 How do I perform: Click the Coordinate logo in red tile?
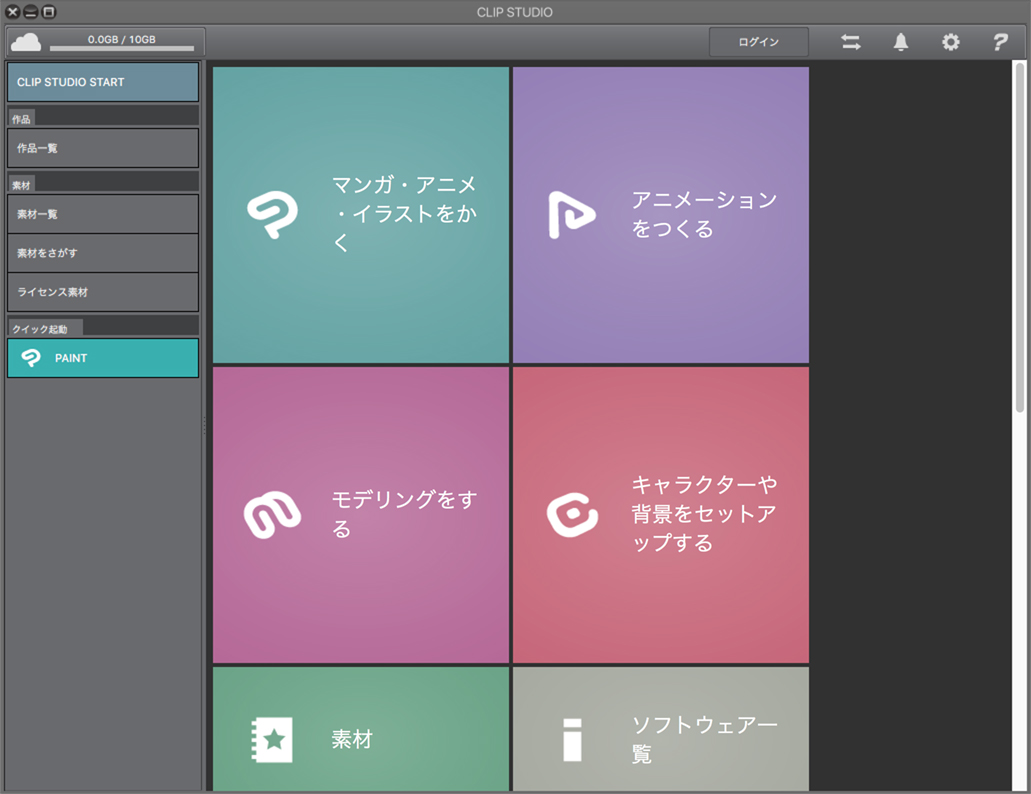(572, 514)
